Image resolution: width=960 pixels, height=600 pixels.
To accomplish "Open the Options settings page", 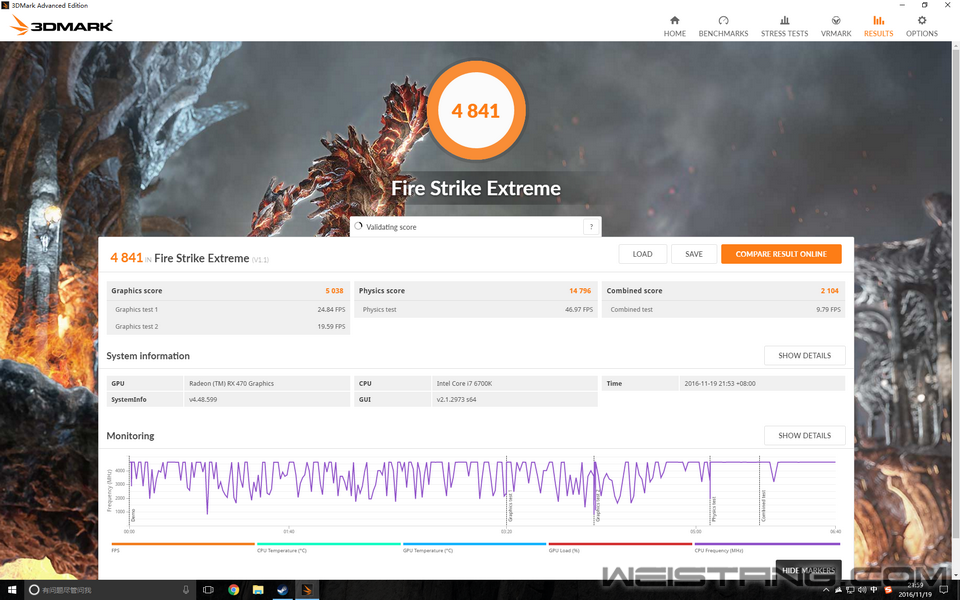I will [921, 26].
